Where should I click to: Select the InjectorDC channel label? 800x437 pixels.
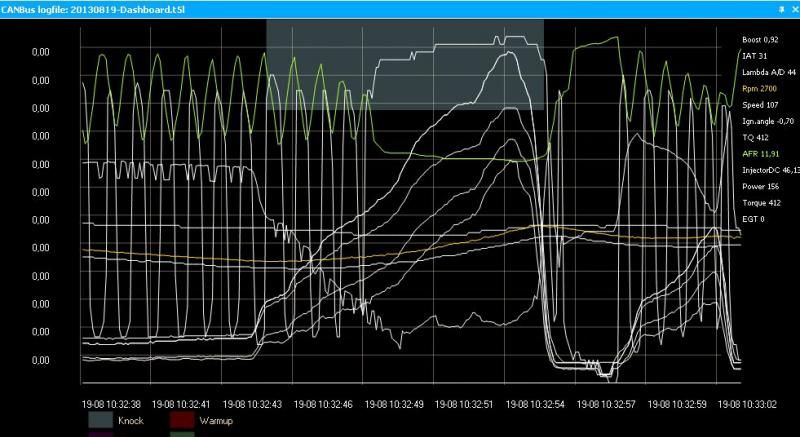(770, 170)
